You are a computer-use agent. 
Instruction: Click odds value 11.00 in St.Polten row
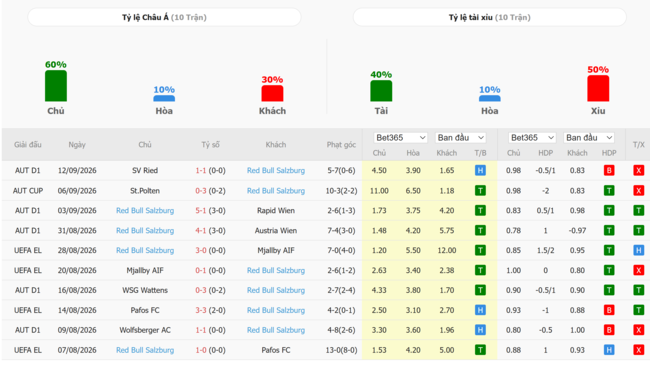tap(379, 191)
